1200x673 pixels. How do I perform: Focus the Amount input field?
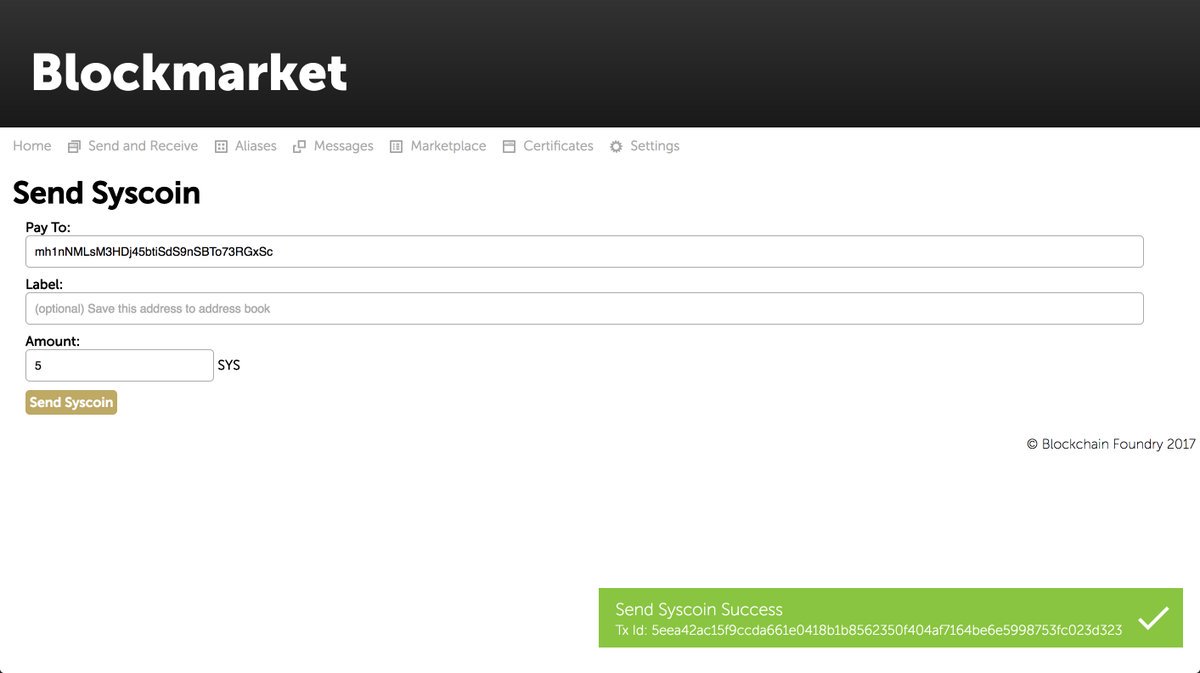119,366
